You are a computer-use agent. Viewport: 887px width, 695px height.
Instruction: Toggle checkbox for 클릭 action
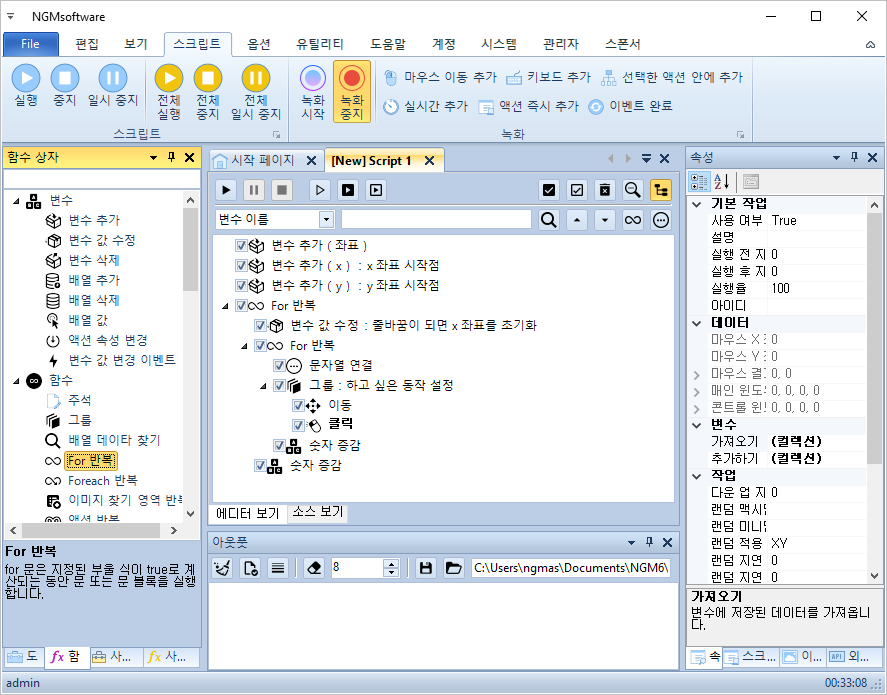point(299,425)
